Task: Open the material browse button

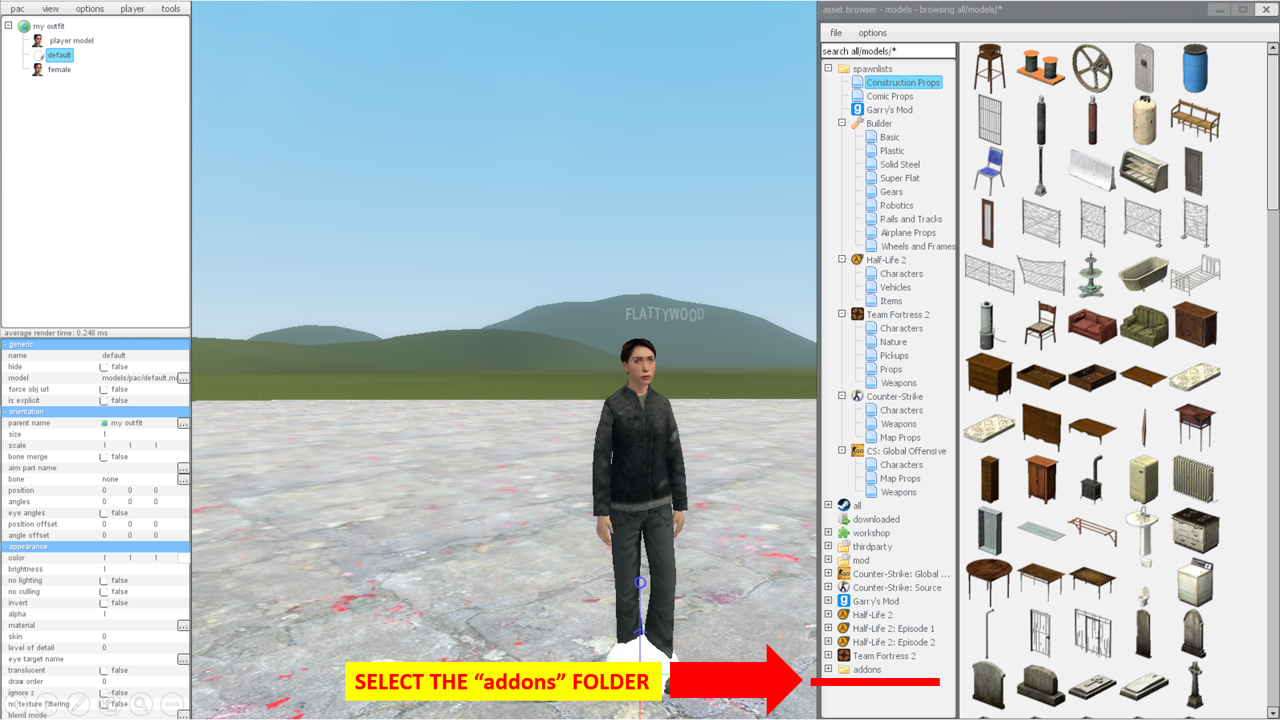Action: pyautogui.click(x=183, y=625)
